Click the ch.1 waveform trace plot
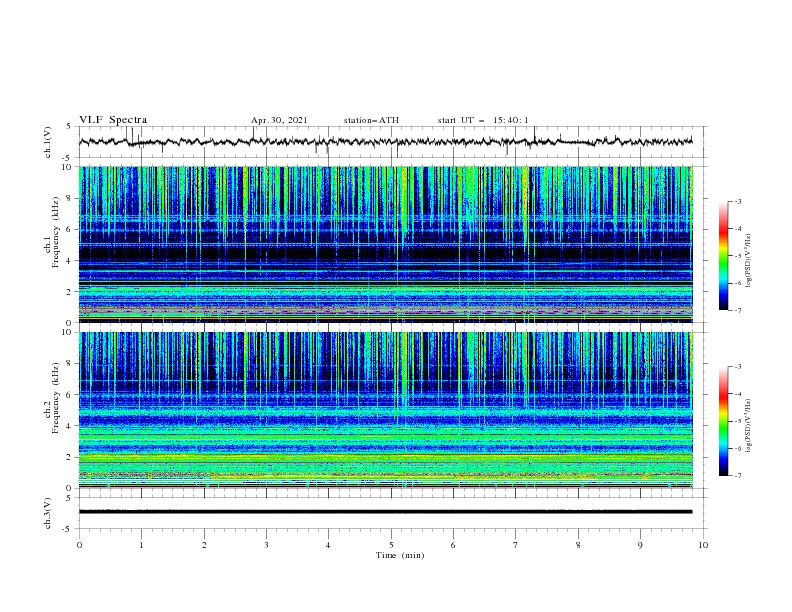The width and height of the screenshot is (792, 612). [385, 142]
